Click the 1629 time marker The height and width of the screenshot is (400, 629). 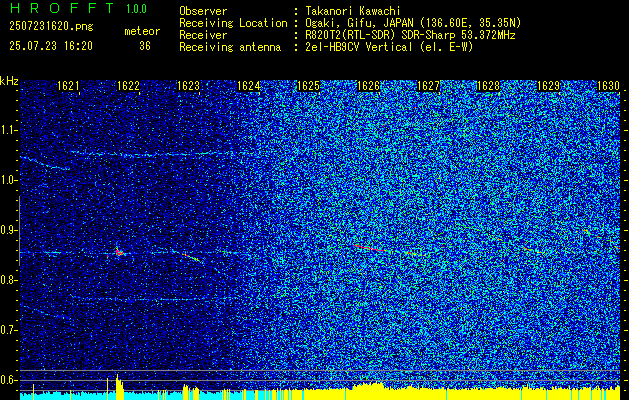click(548, 86)
